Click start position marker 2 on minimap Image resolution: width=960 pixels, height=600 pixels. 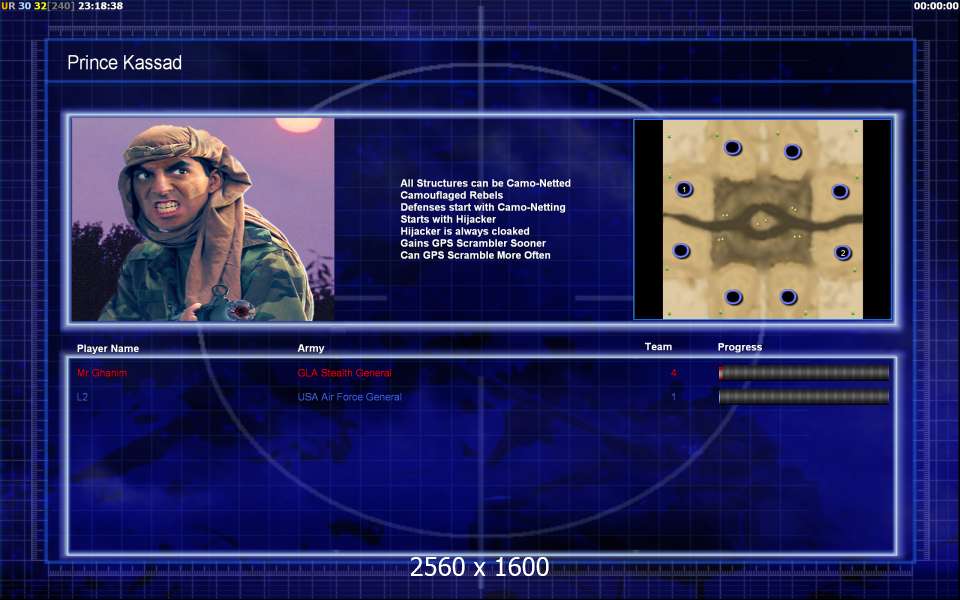843,253
